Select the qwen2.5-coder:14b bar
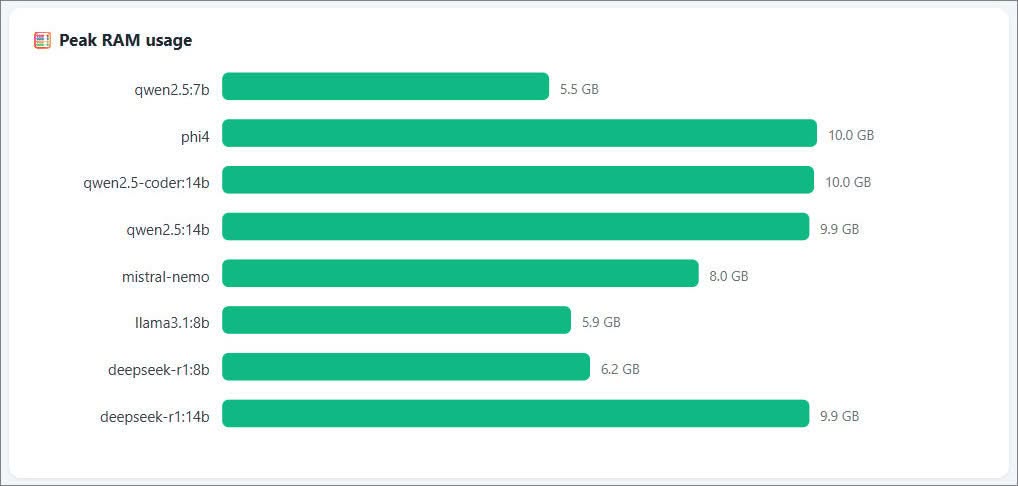The height and width of the screenshot is (486, 1018). tap(518, 180)
